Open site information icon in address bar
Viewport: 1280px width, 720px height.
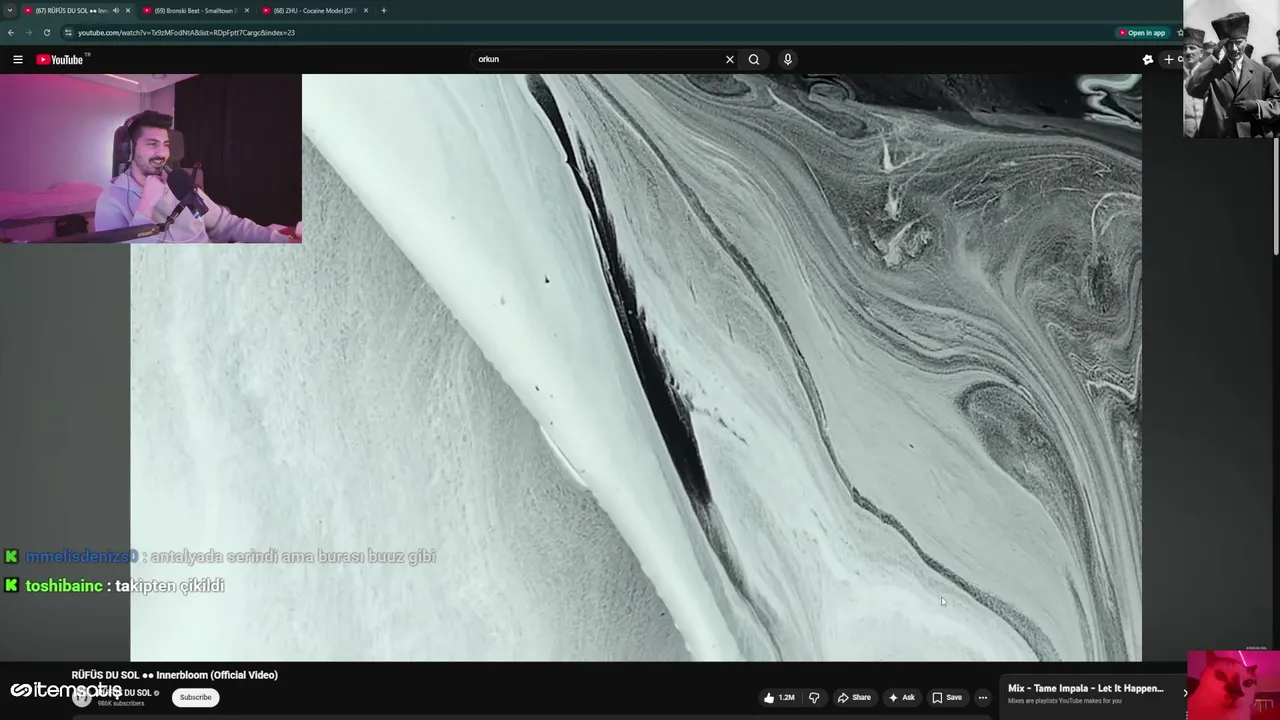pyautogui.click(x=68, y=32)
